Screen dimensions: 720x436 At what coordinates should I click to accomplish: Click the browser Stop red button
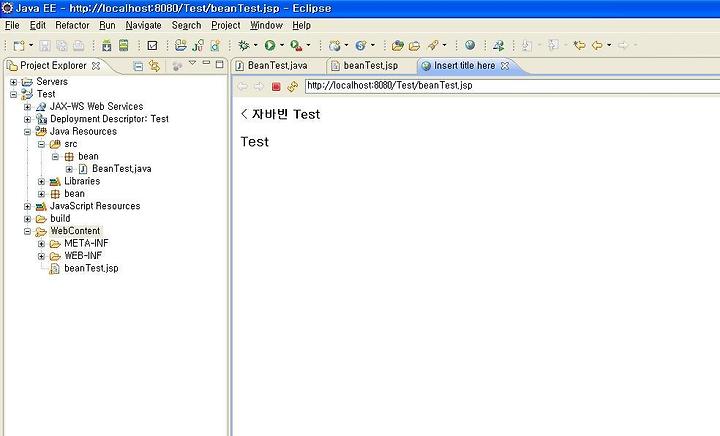click(276, 86)
